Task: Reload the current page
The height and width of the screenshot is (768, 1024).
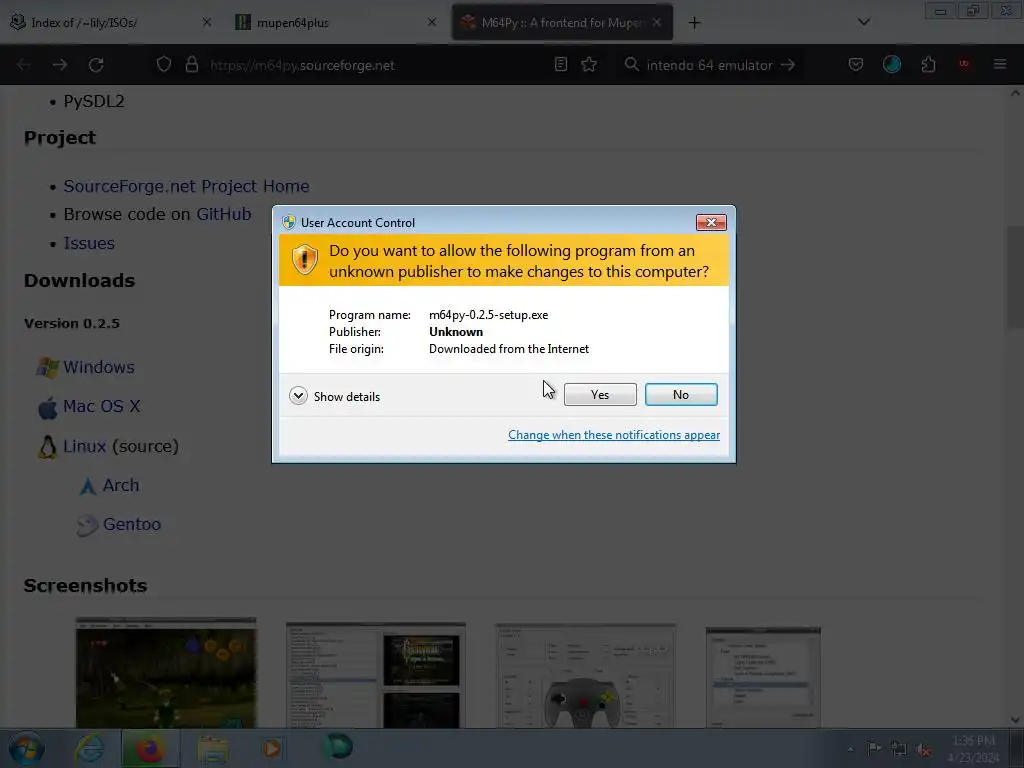Action: point(96,65)
